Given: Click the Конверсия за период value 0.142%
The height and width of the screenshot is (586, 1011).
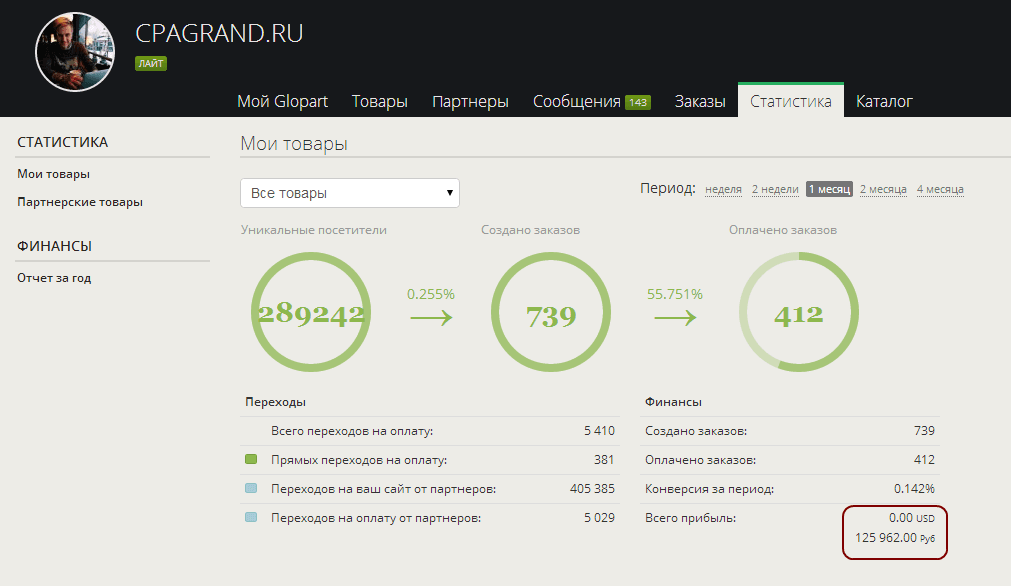Looking at the screenshot, I should click(x=914, y=489).
